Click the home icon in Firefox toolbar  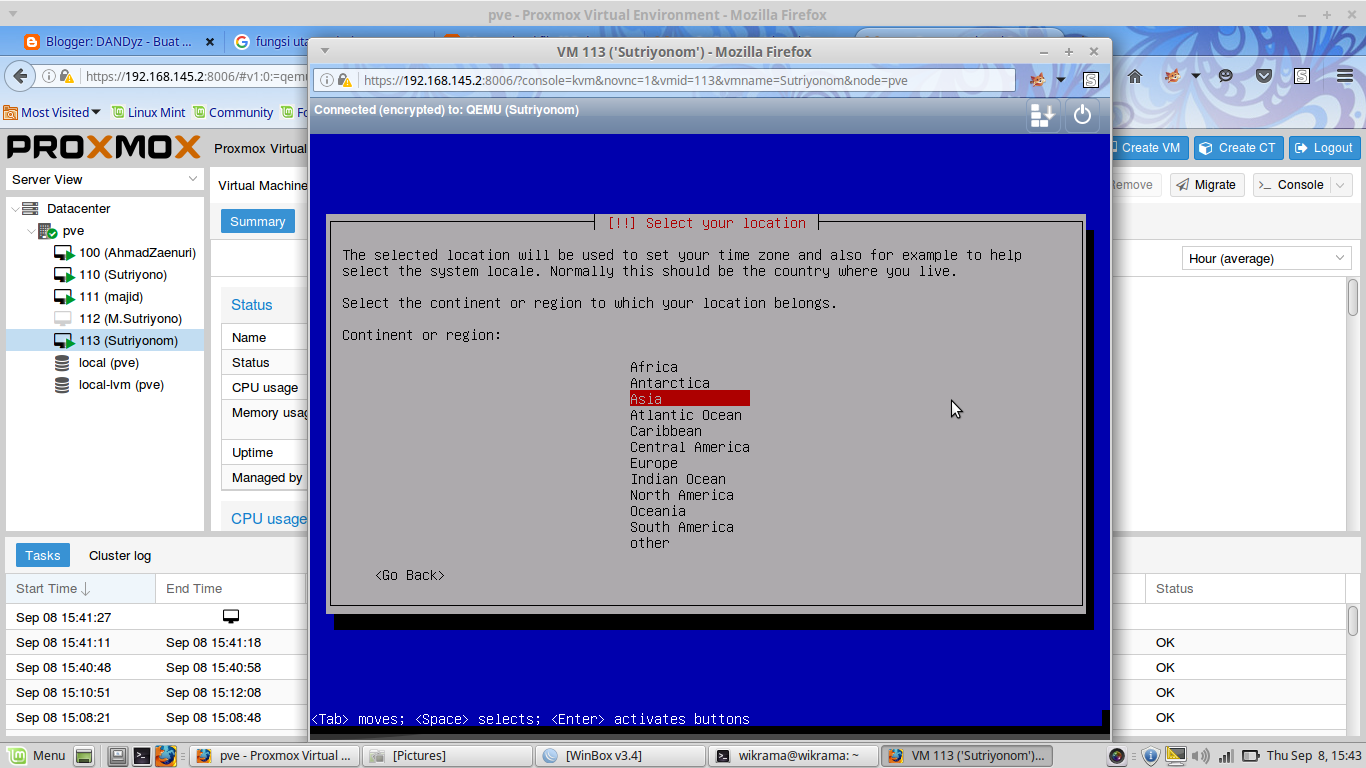click(x=1135, y=76)
